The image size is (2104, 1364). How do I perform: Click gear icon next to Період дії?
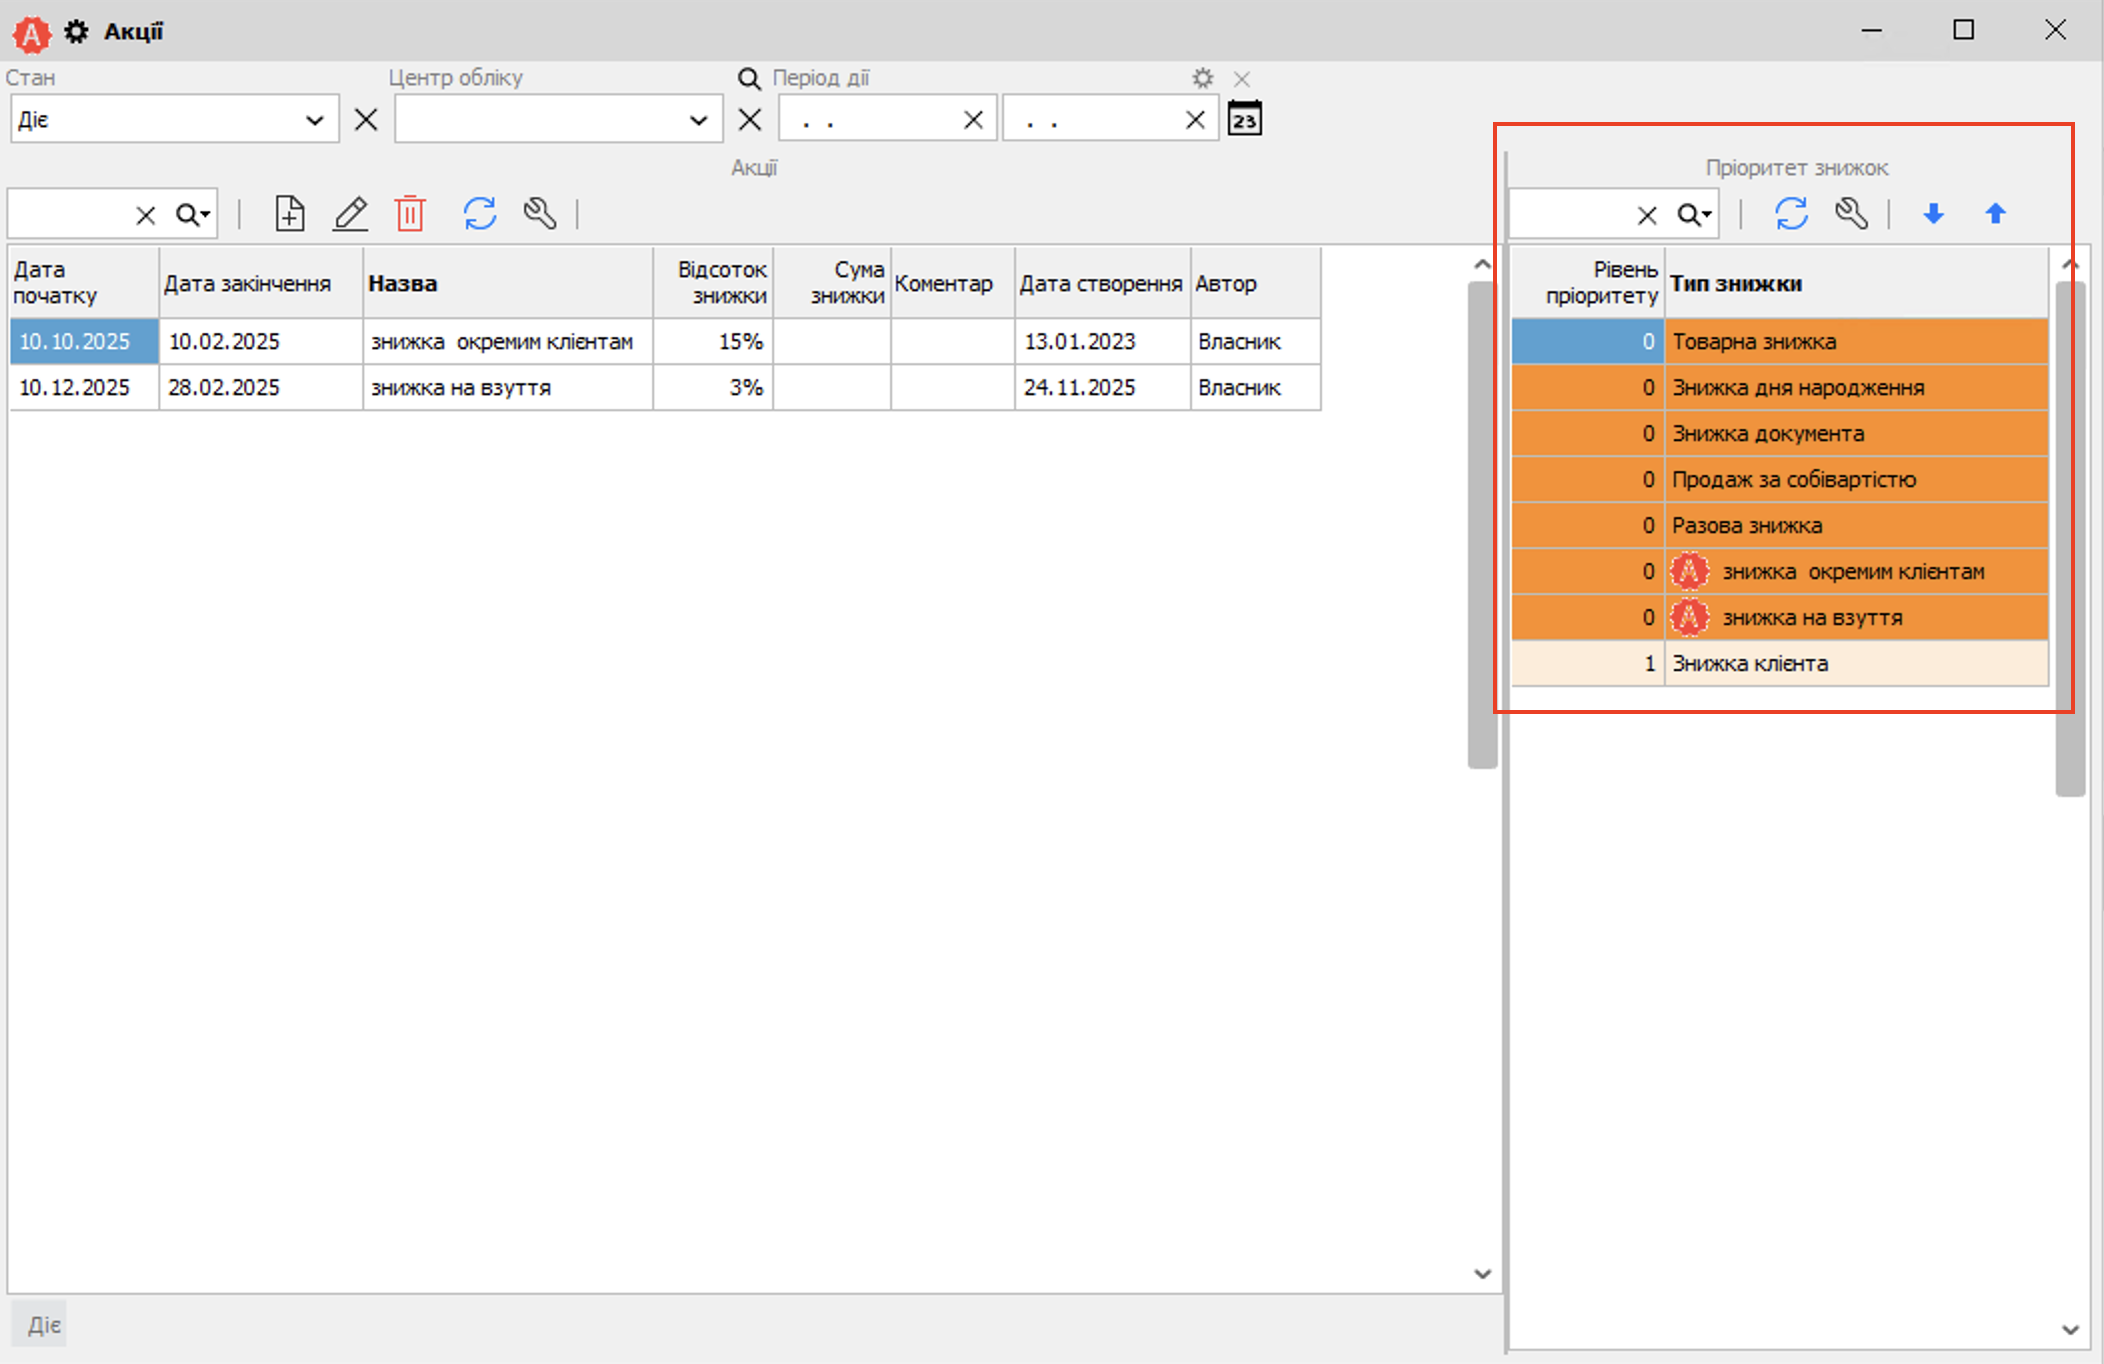click(x=1202, y=78)
